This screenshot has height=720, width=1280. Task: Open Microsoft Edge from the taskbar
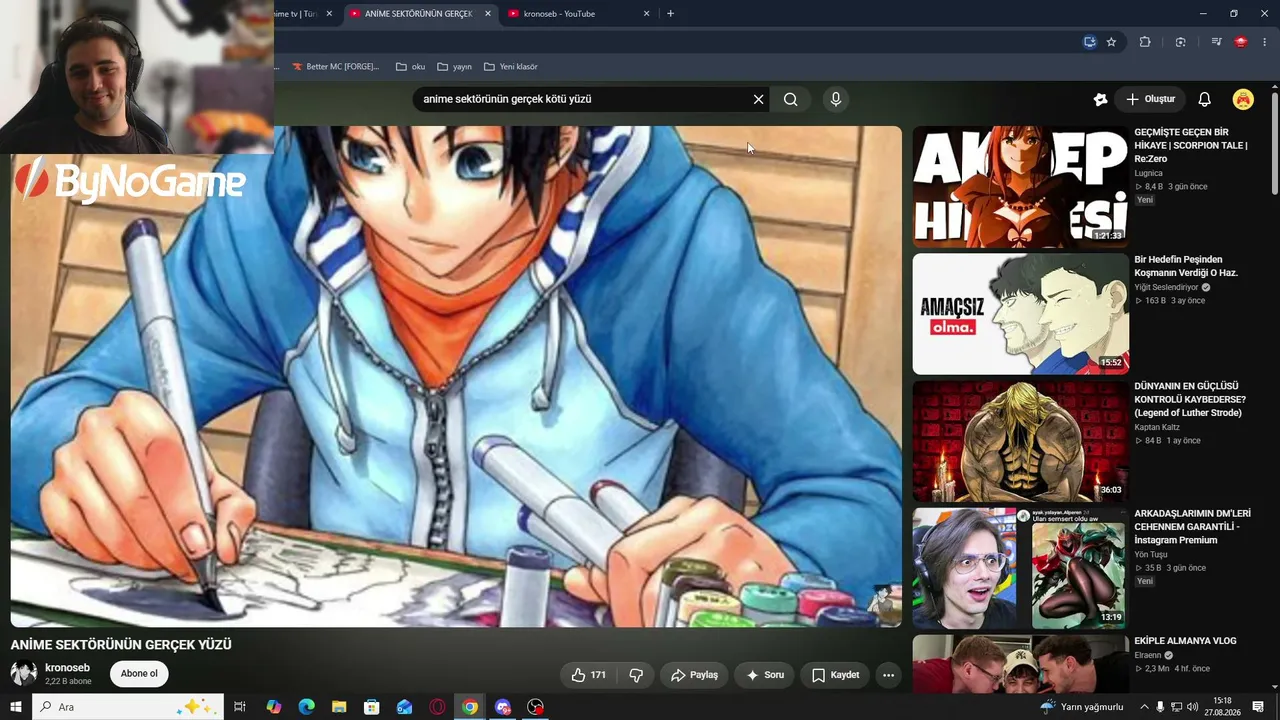point(307,707)
